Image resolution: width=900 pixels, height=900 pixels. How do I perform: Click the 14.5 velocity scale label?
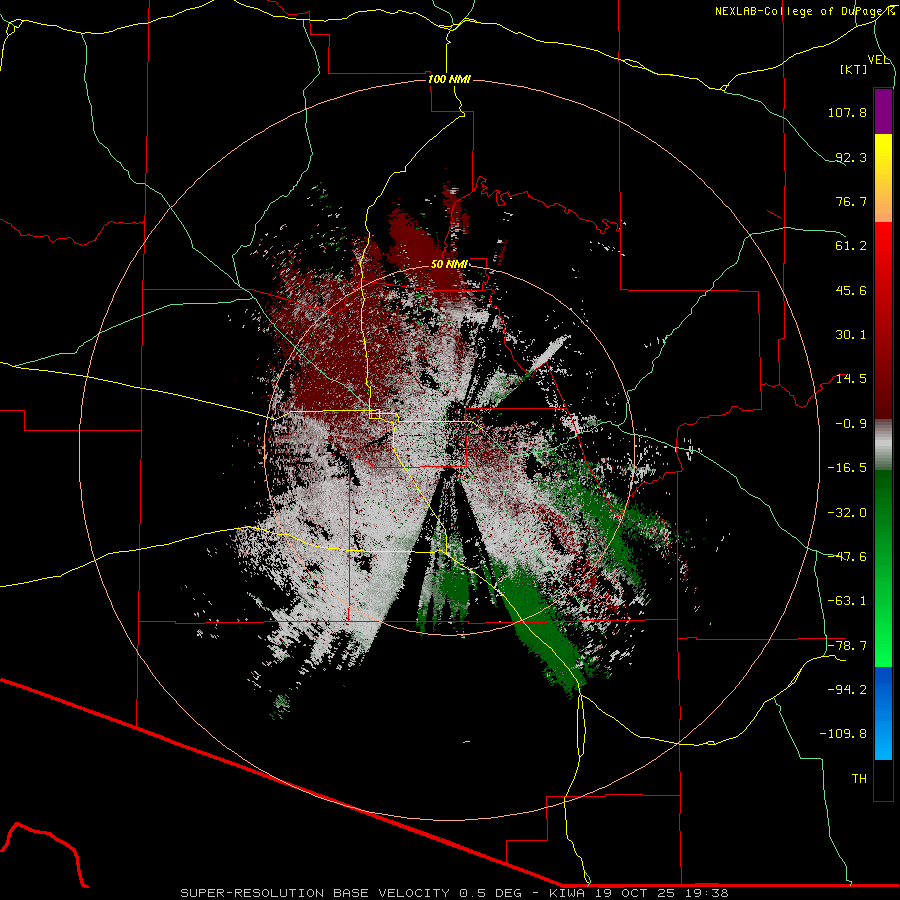pyautogui.click(x=851, y=379)
